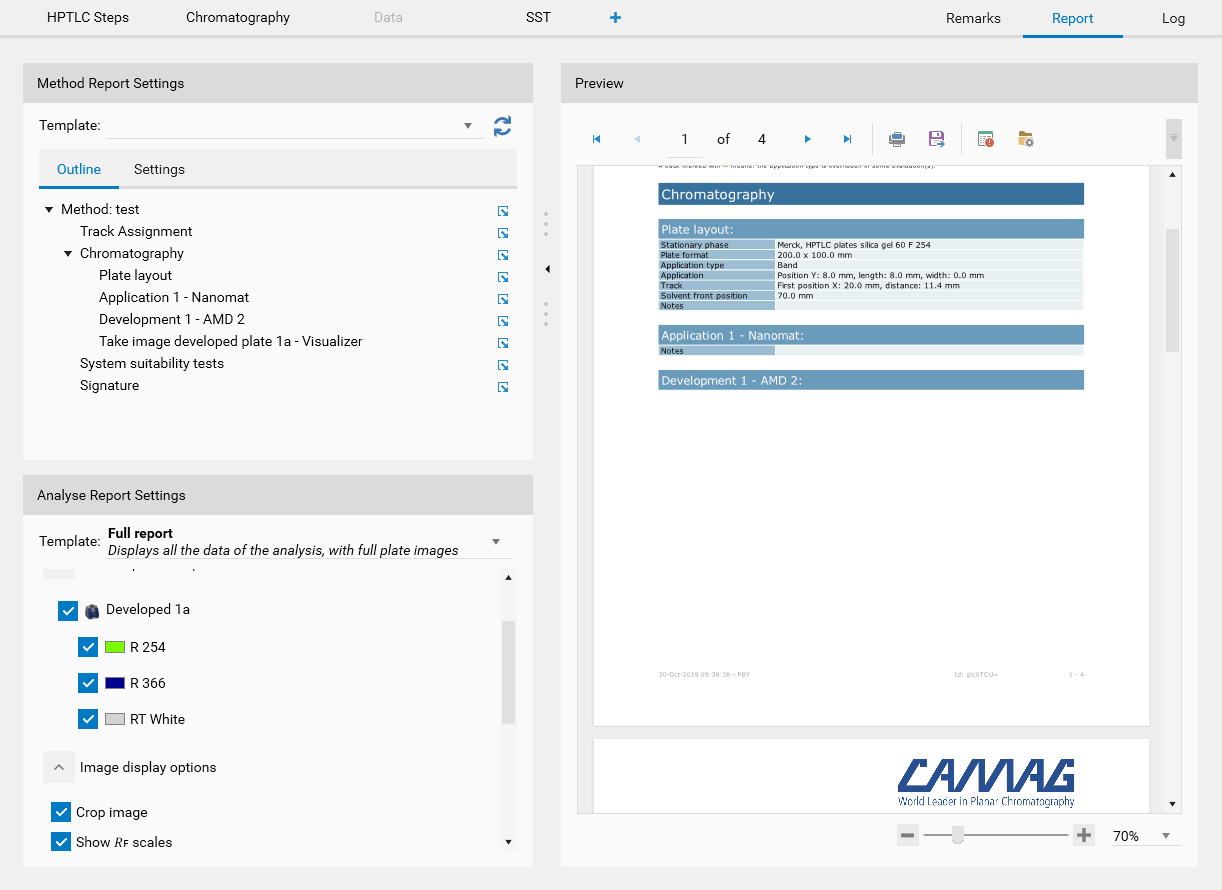1222x890 pixels.
Task: Select the Report tab
Action: coord(1073,18)
